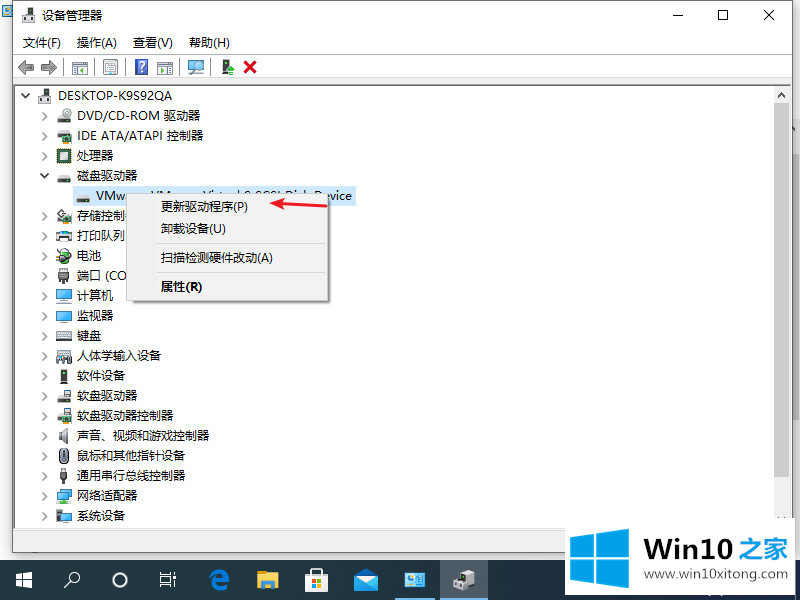Image resolution: width=800 pixels, height=600 pixels.
Task: Open Microsoft Edge from the taskbar
Action: (220, 579)
